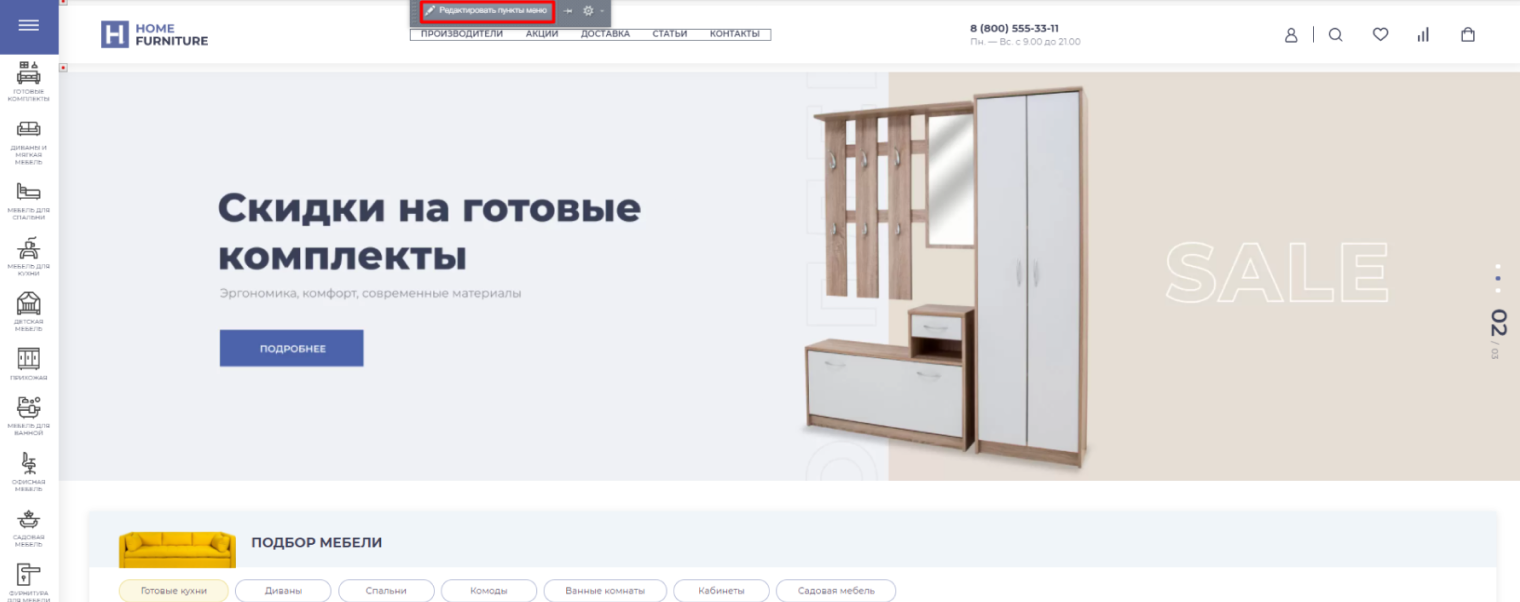Choose the Мебель для кухни icon
Screen dimensions: 1520x602
pyautogui.click(x=29, y=247)
